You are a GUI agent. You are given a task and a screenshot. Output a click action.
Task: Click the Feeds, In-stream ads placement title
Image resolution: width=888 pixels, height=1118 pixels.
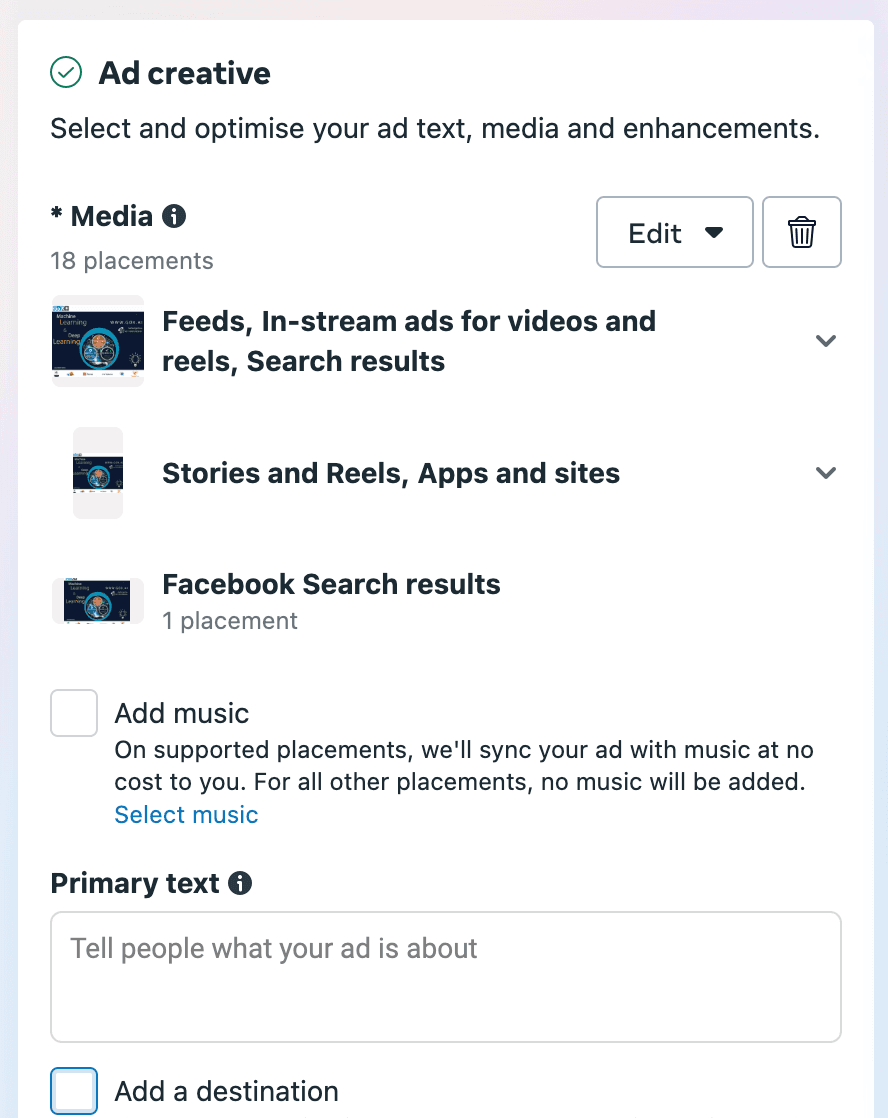408,341
